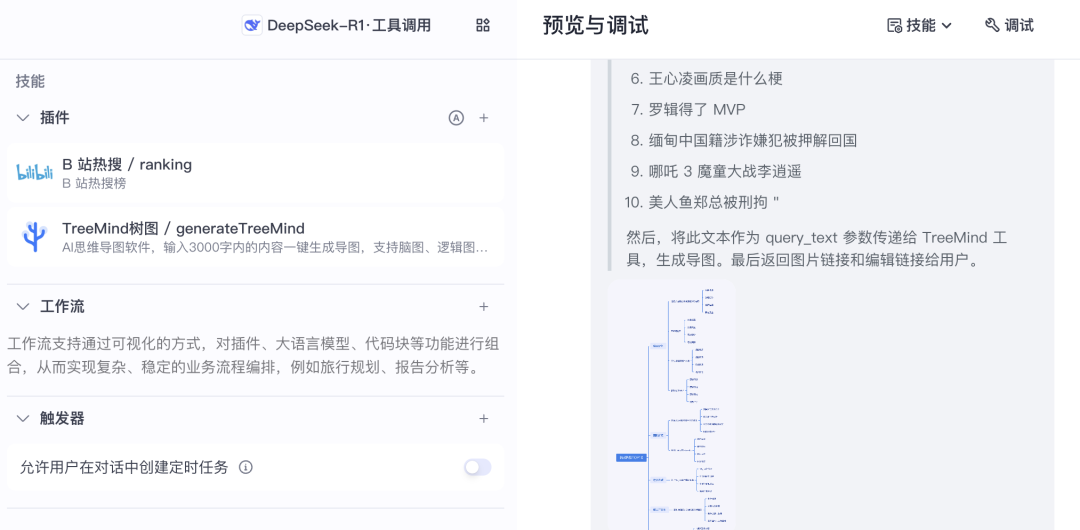
Task: Click list item 罗辑得了 MVP
Action: pos(697,110)
